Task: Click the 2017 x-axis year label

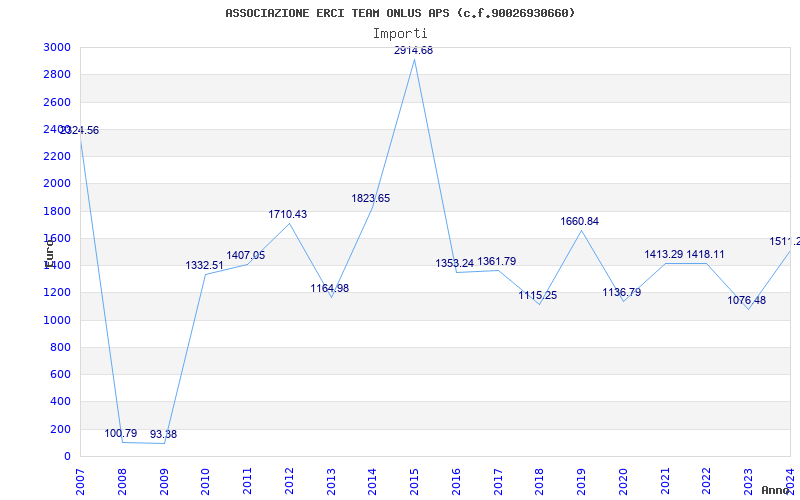Action: click(x=498, y=482)
